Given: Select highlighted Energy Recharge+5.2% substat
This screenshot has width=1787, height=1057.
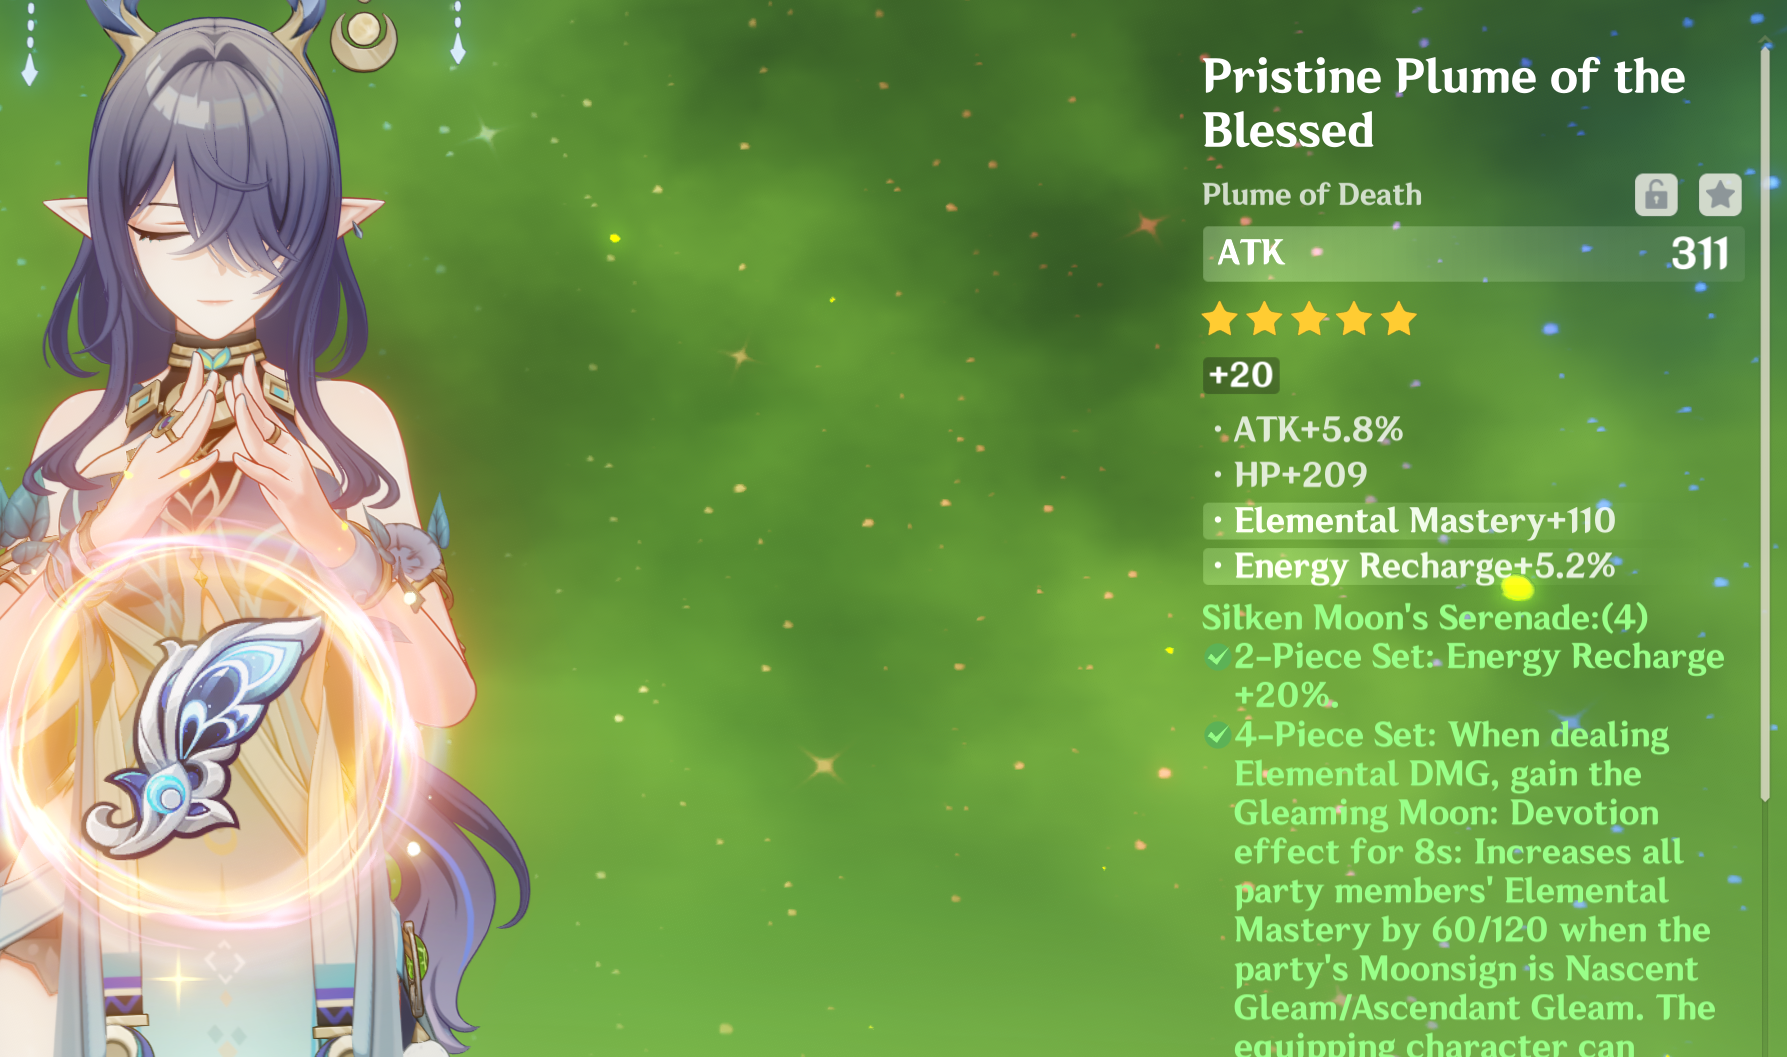Looking at the screenshot, I should click(x=1411, y=566).
